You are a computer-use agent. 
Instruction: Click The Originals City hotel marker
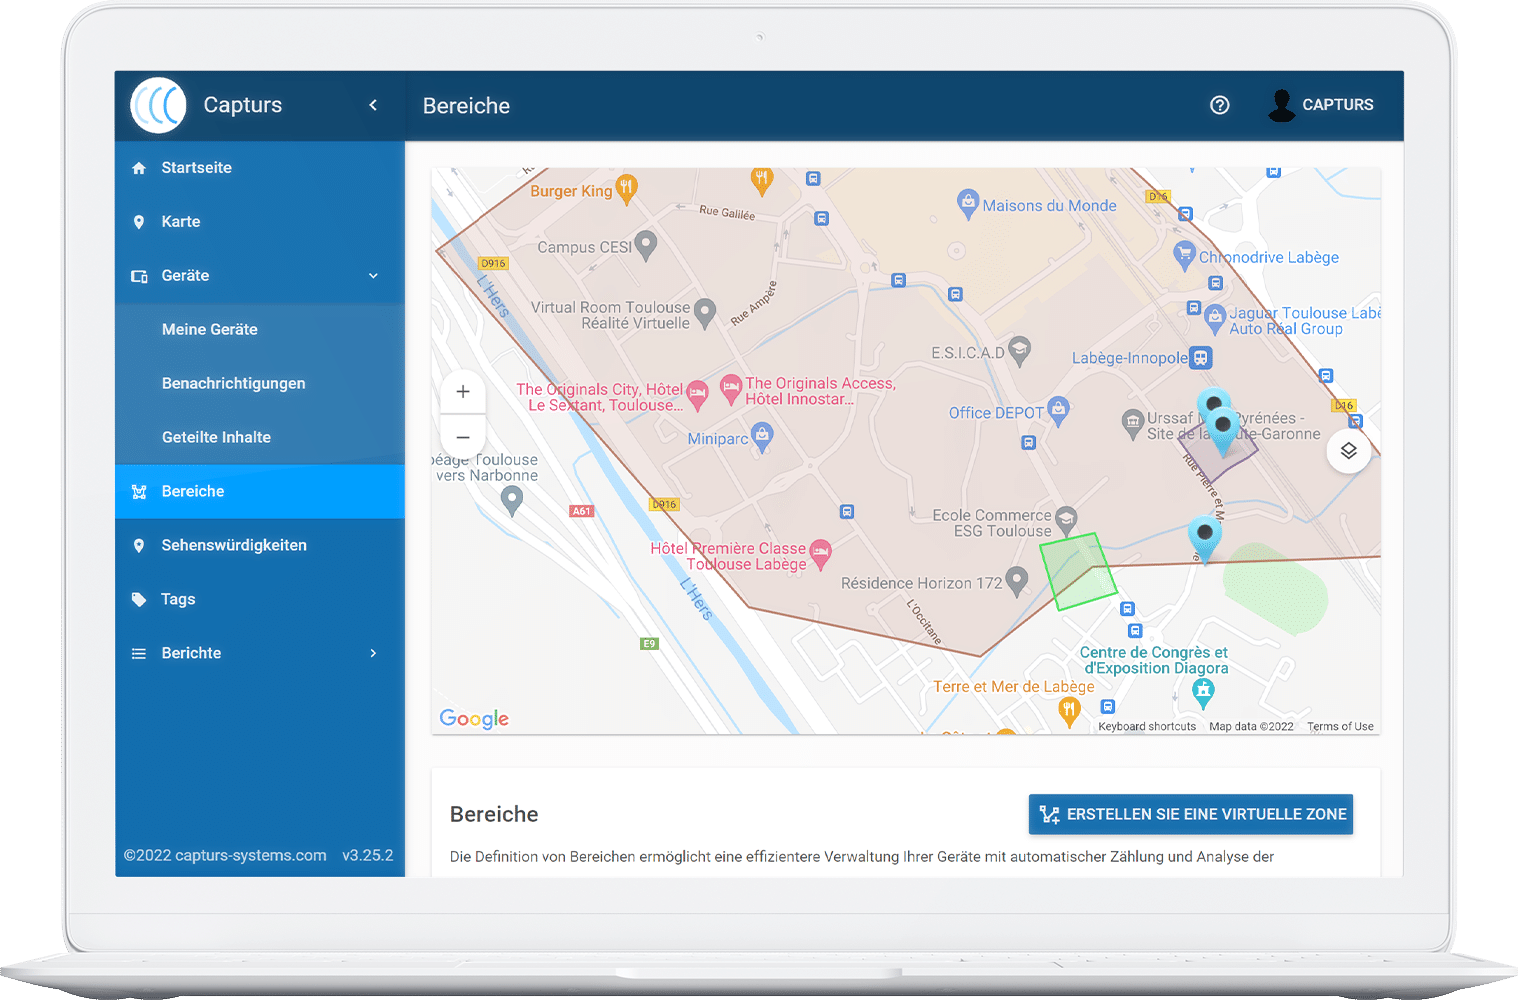(x=697, y=394)
